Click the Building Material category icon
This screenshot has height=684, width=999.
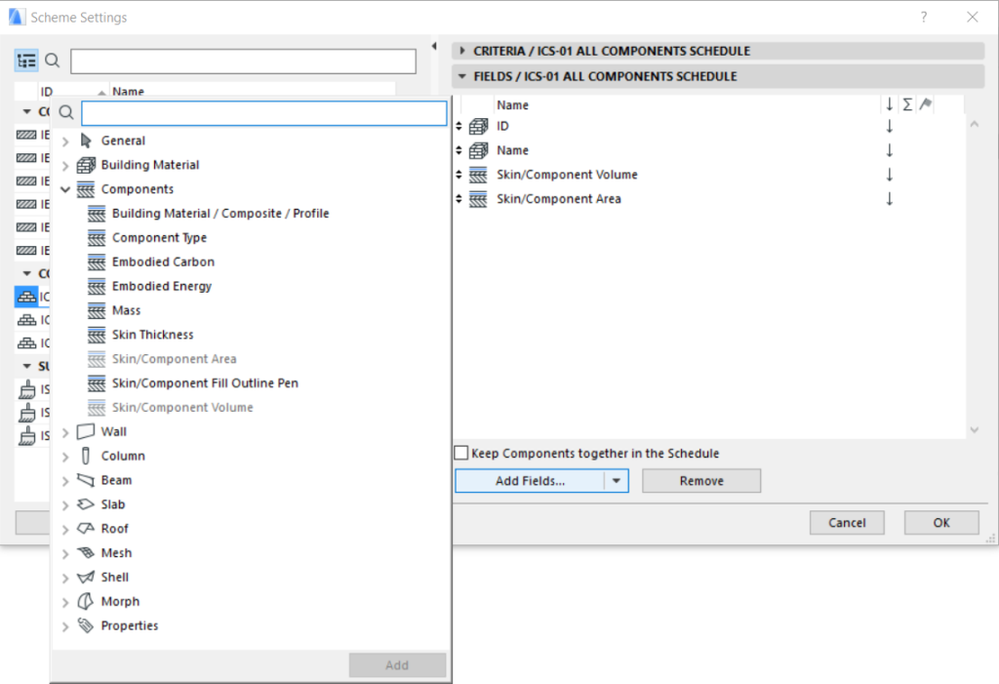click(x=86, y=165)
